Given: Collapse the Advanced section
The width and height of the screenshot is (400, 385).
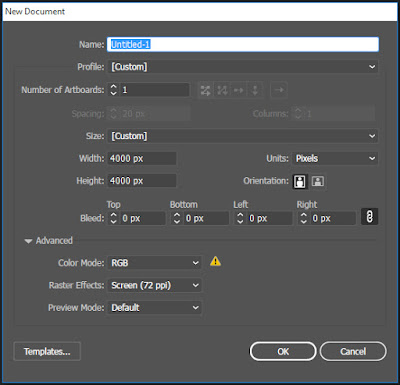Looking at the screenshot, I should point(28,241).
